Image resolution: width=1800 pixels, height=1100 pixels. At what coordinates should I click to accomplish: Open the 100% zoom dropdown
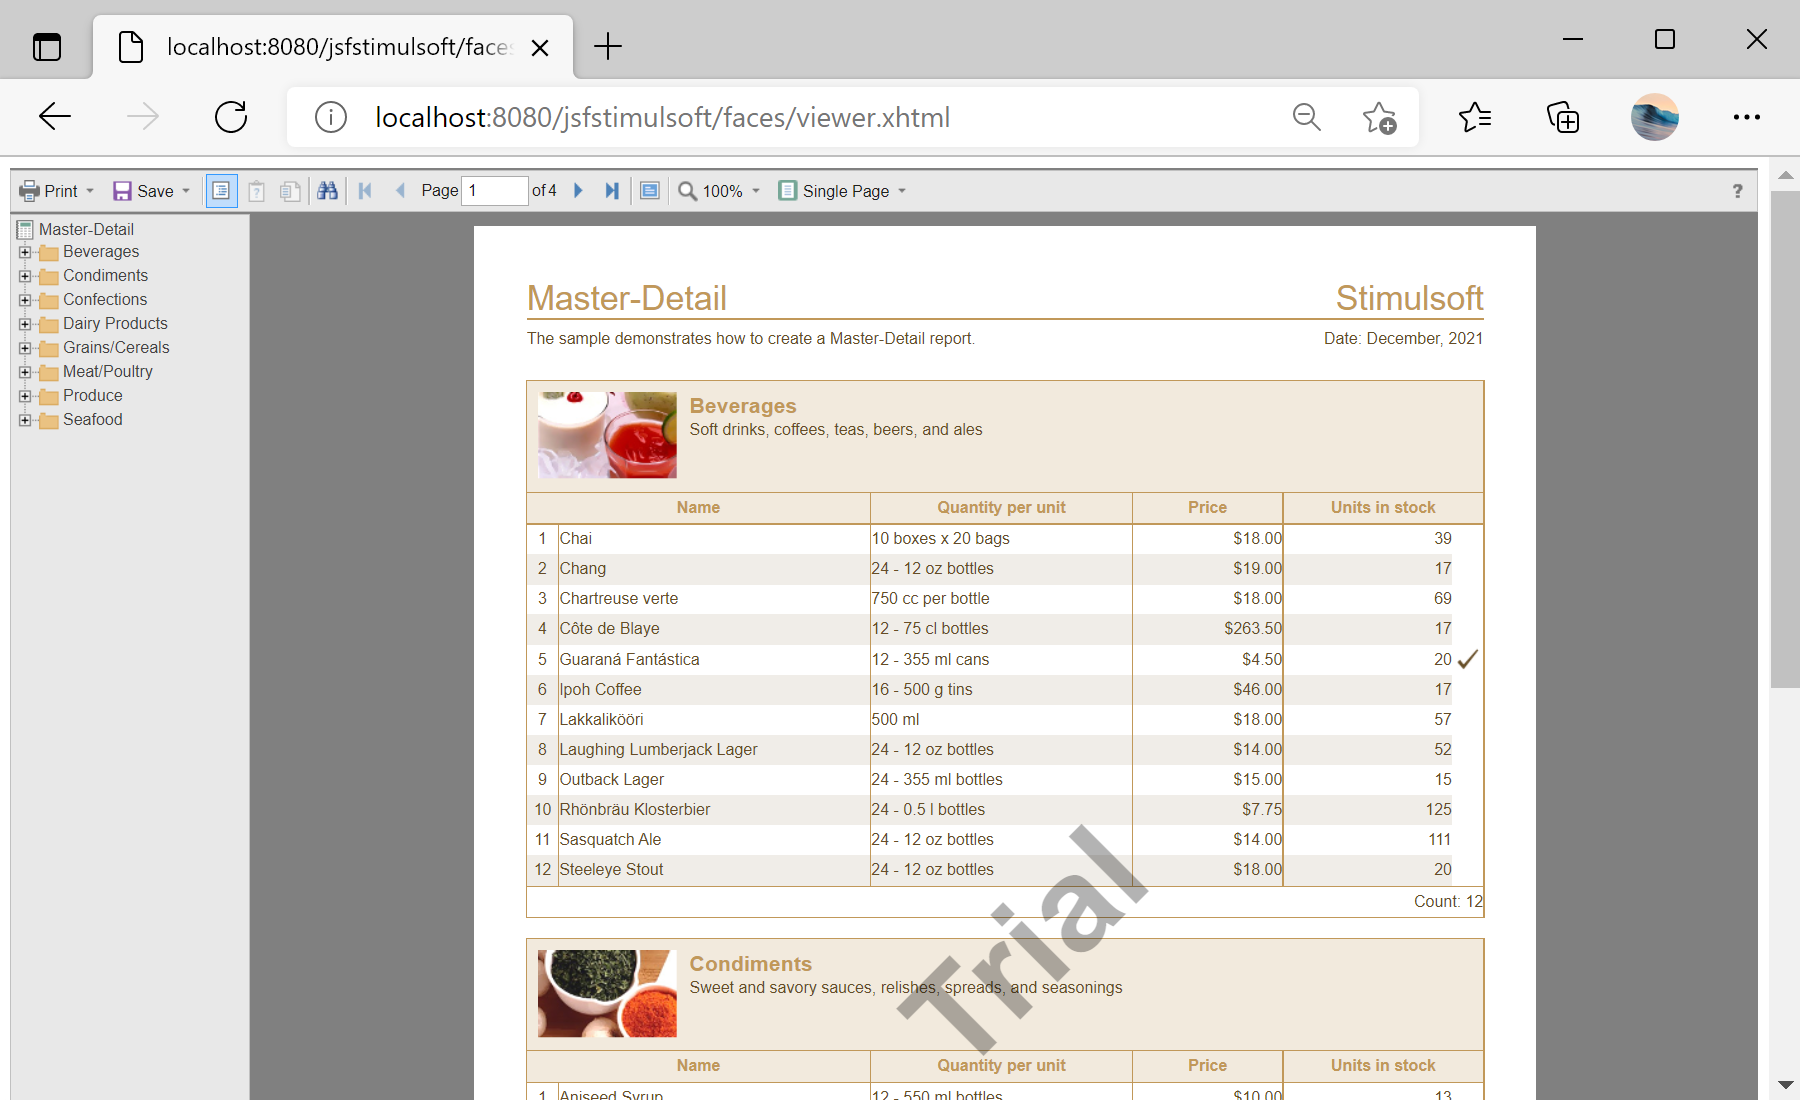(720, 191)
